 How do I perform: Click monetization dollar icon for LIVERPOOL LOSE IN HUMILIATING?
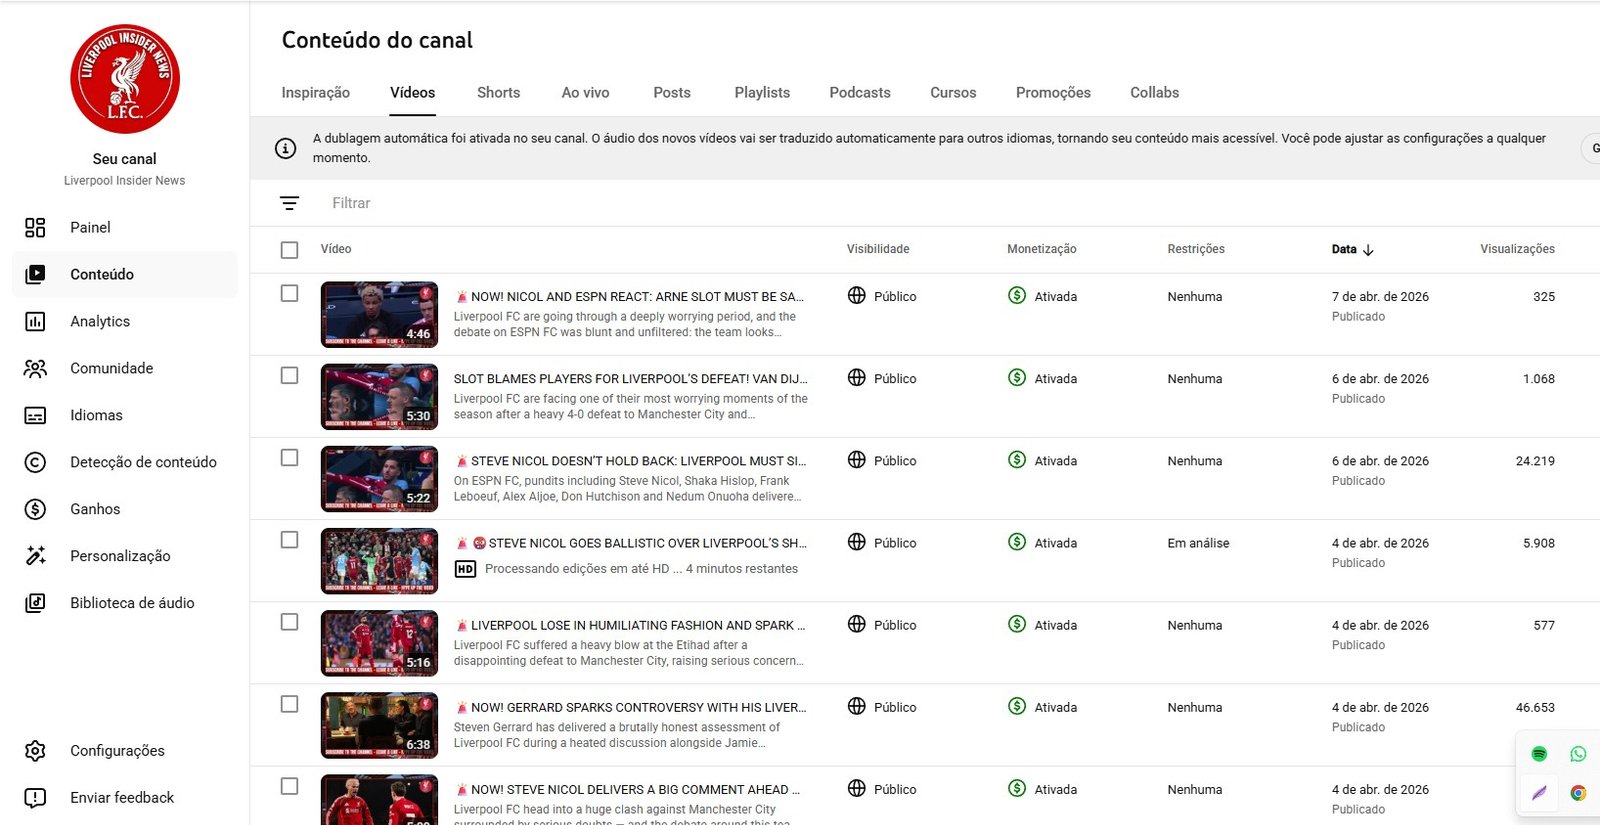(1017, 624)
